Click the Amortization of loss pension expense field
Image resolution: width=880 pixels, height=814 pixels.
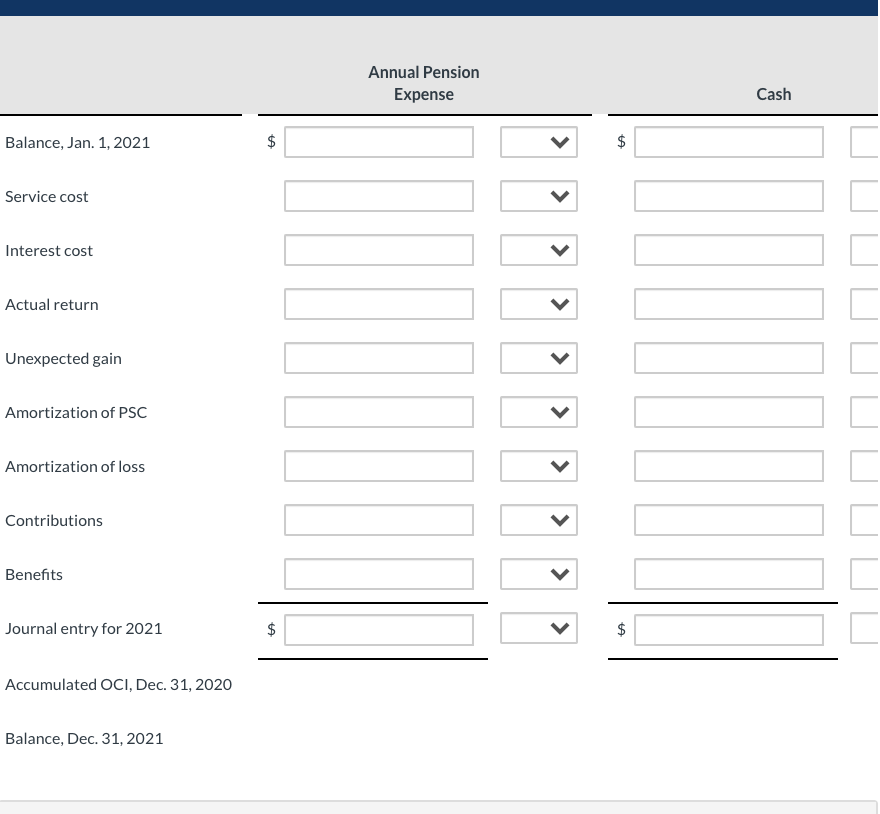pos(378,465)
